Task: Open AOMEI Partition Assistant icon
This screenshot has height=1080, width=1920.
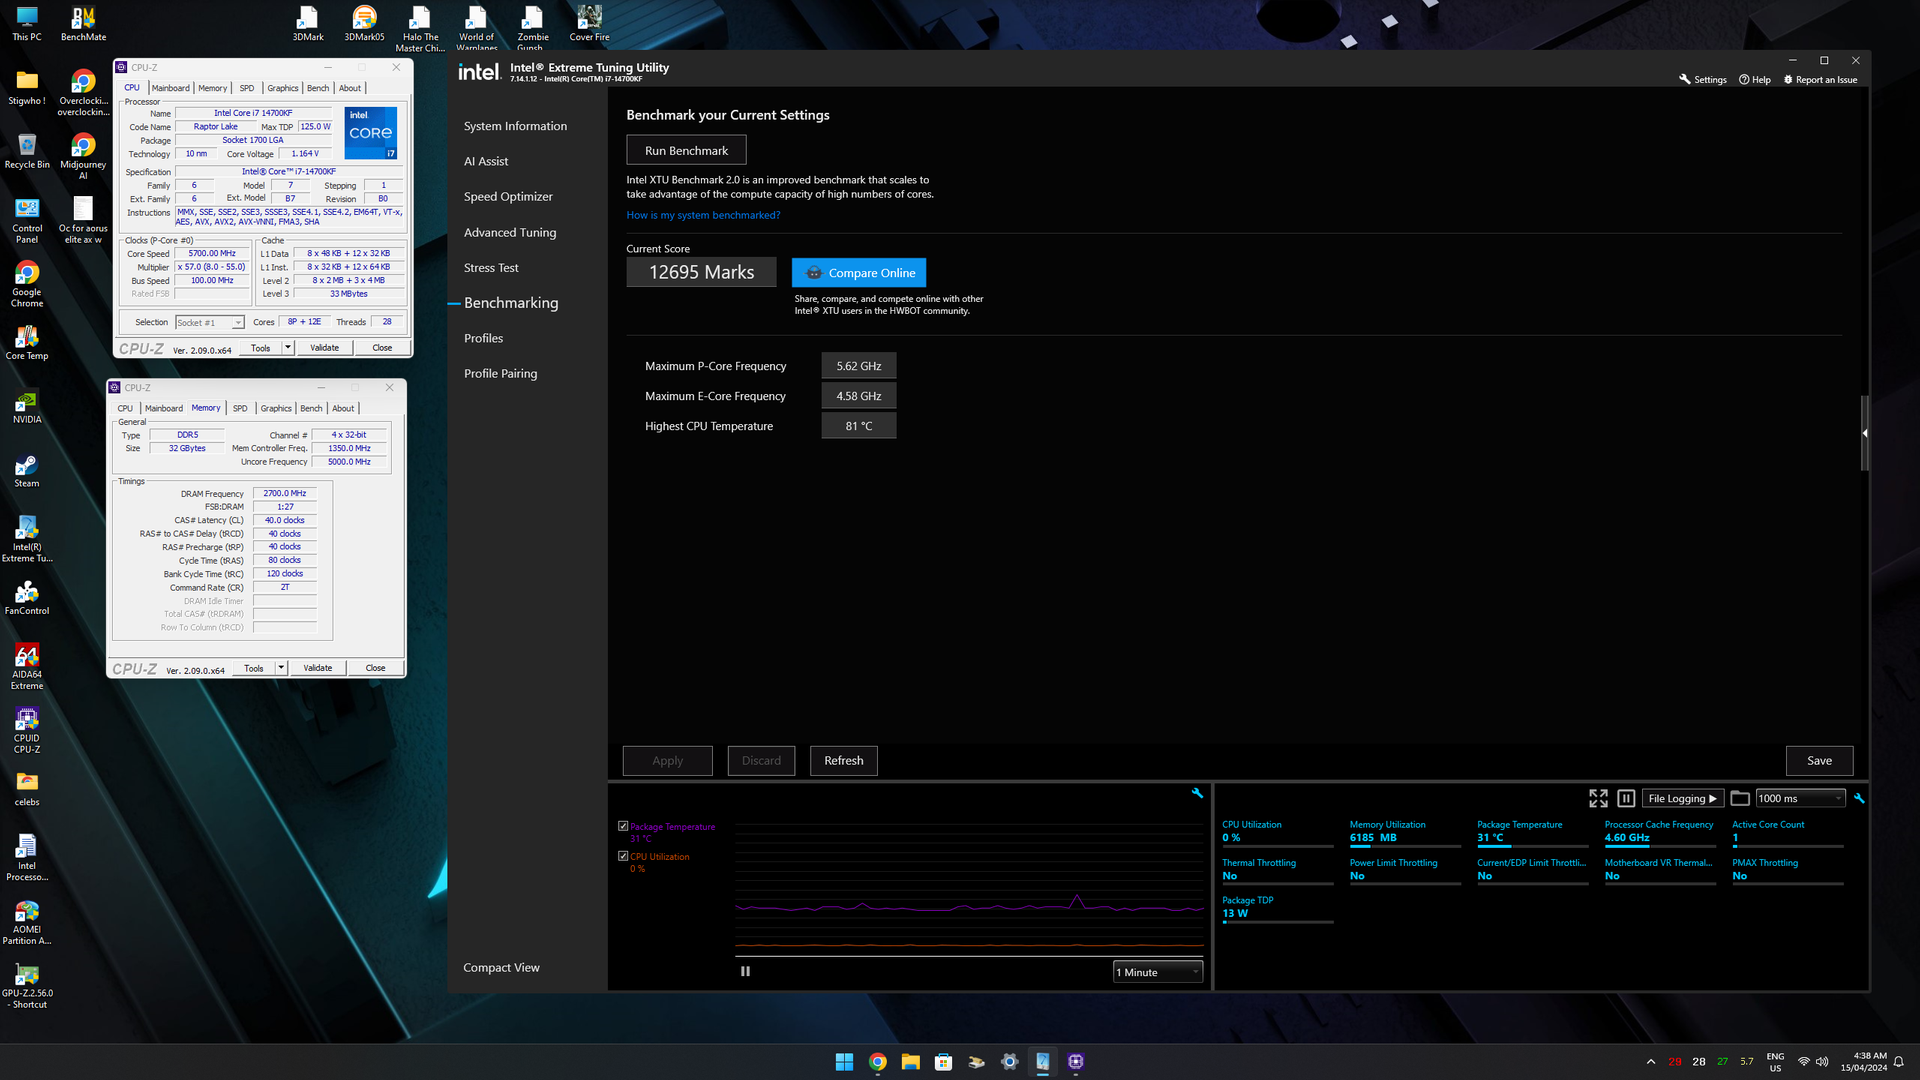Action: 27,922
